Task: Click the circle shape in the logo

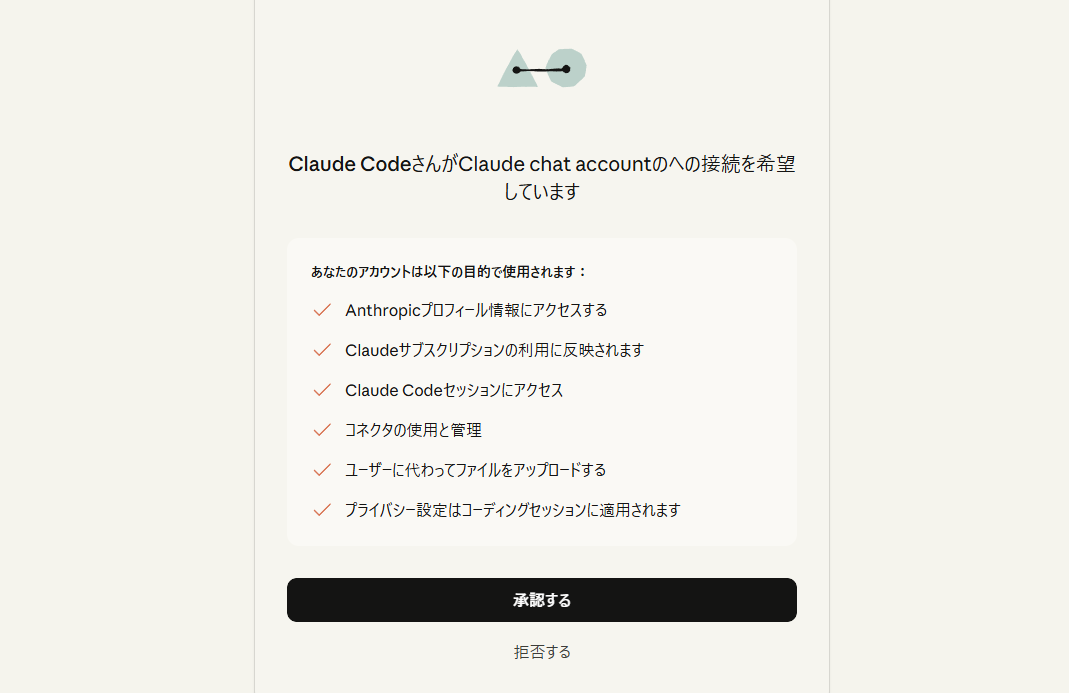Action: [x=568, y=68]
